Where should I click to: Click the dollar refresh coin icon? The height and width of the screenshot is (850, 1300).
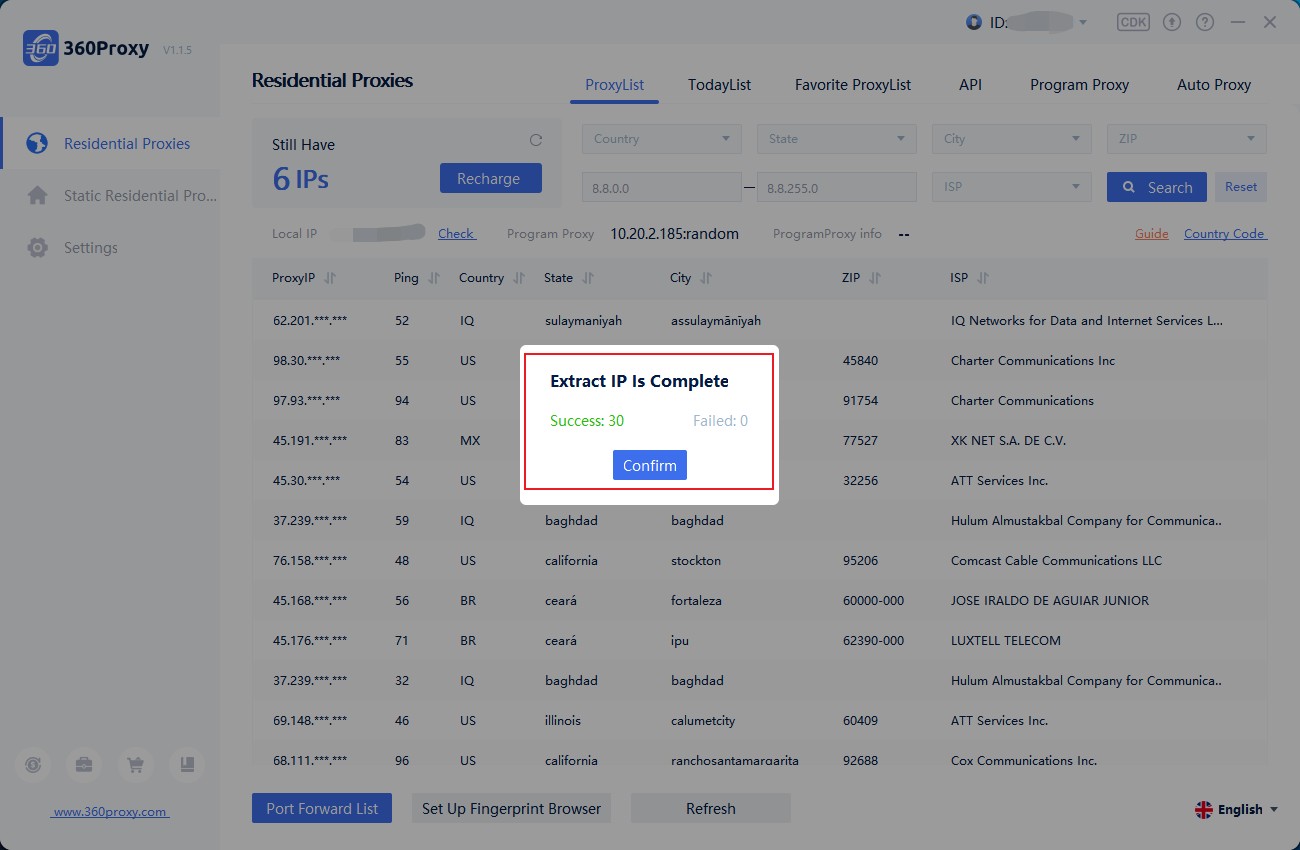click(33, 765)
